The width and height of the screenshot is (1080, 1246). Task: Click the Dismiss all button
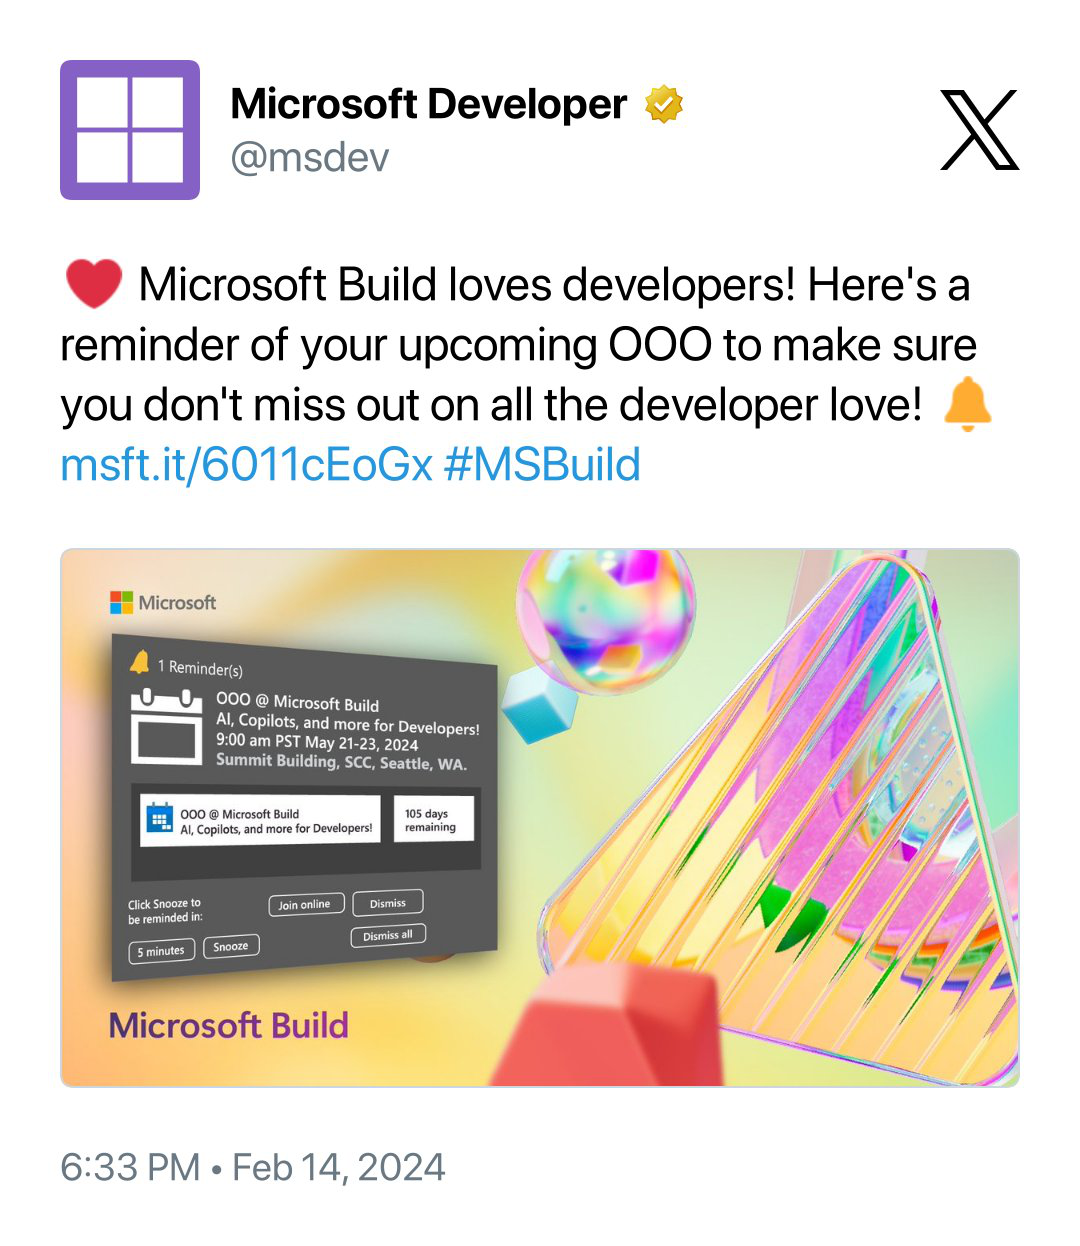(388, 935)
